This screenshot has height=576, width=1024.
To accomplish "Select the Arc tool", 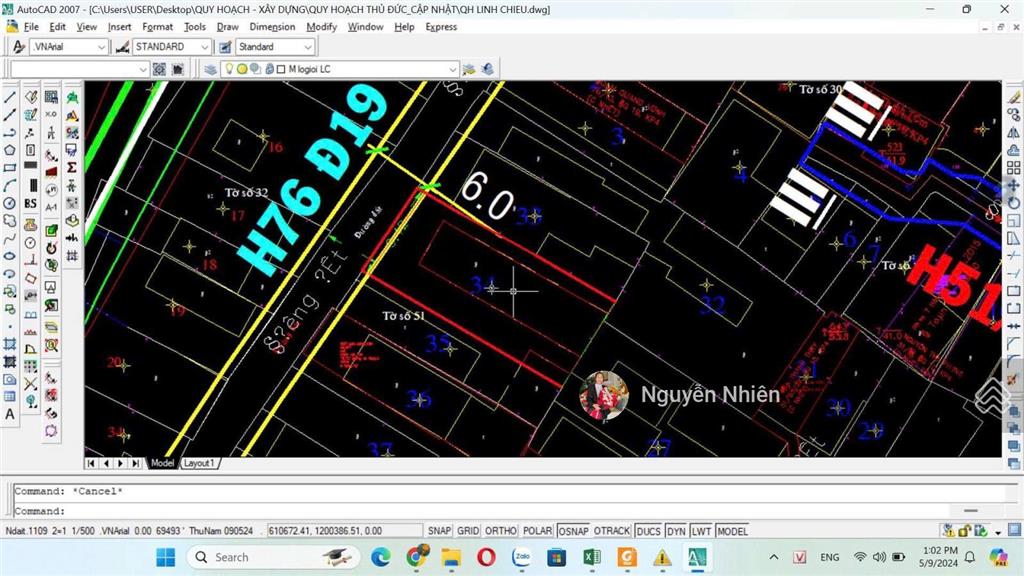I will click(10, 185).
